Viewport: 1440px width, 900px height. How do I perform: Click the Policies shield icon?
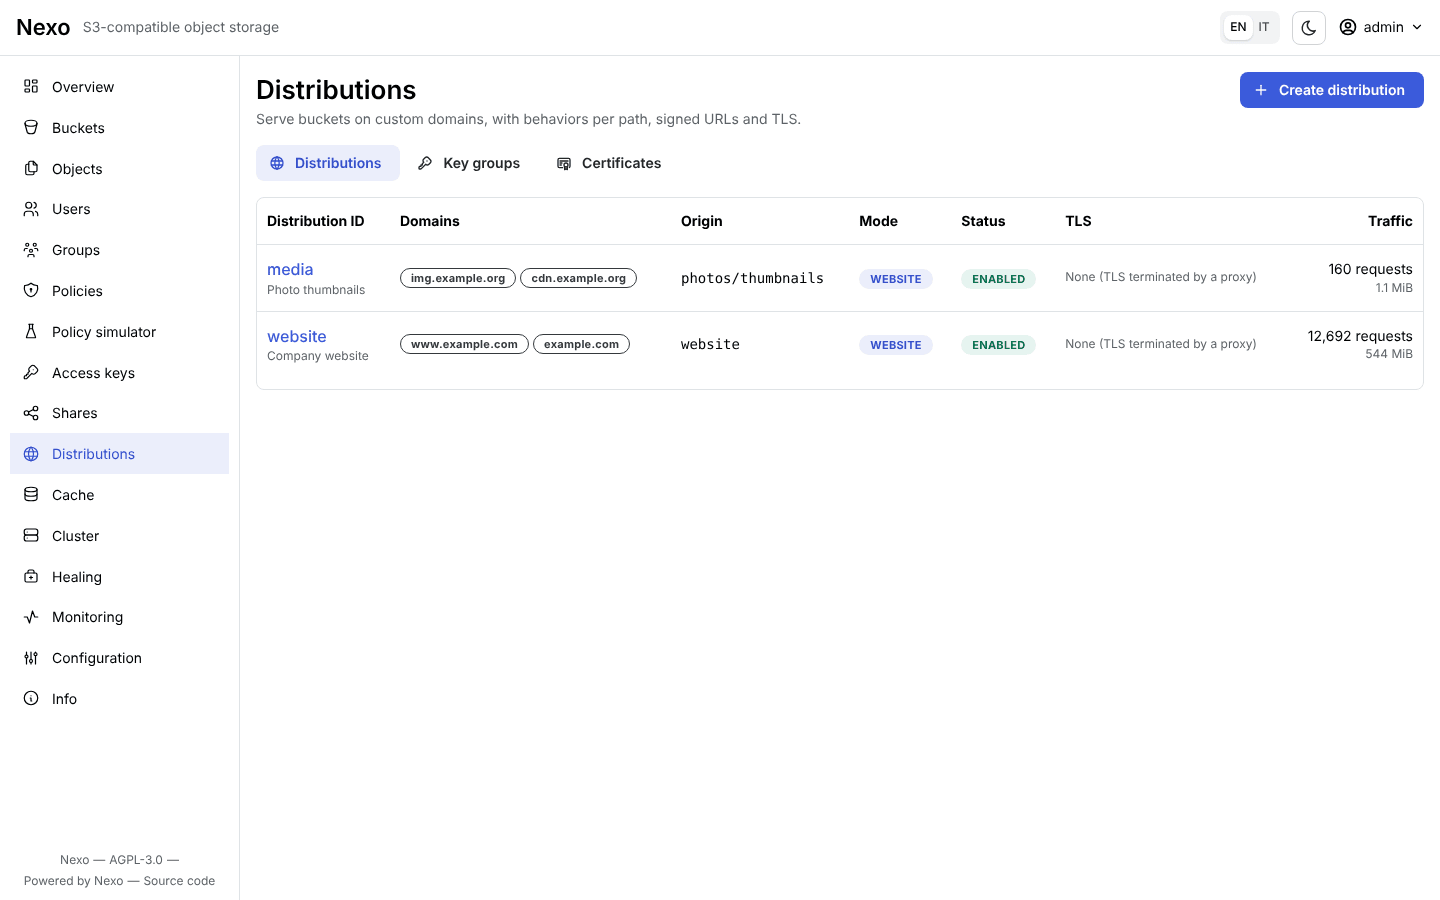(31, 291)
